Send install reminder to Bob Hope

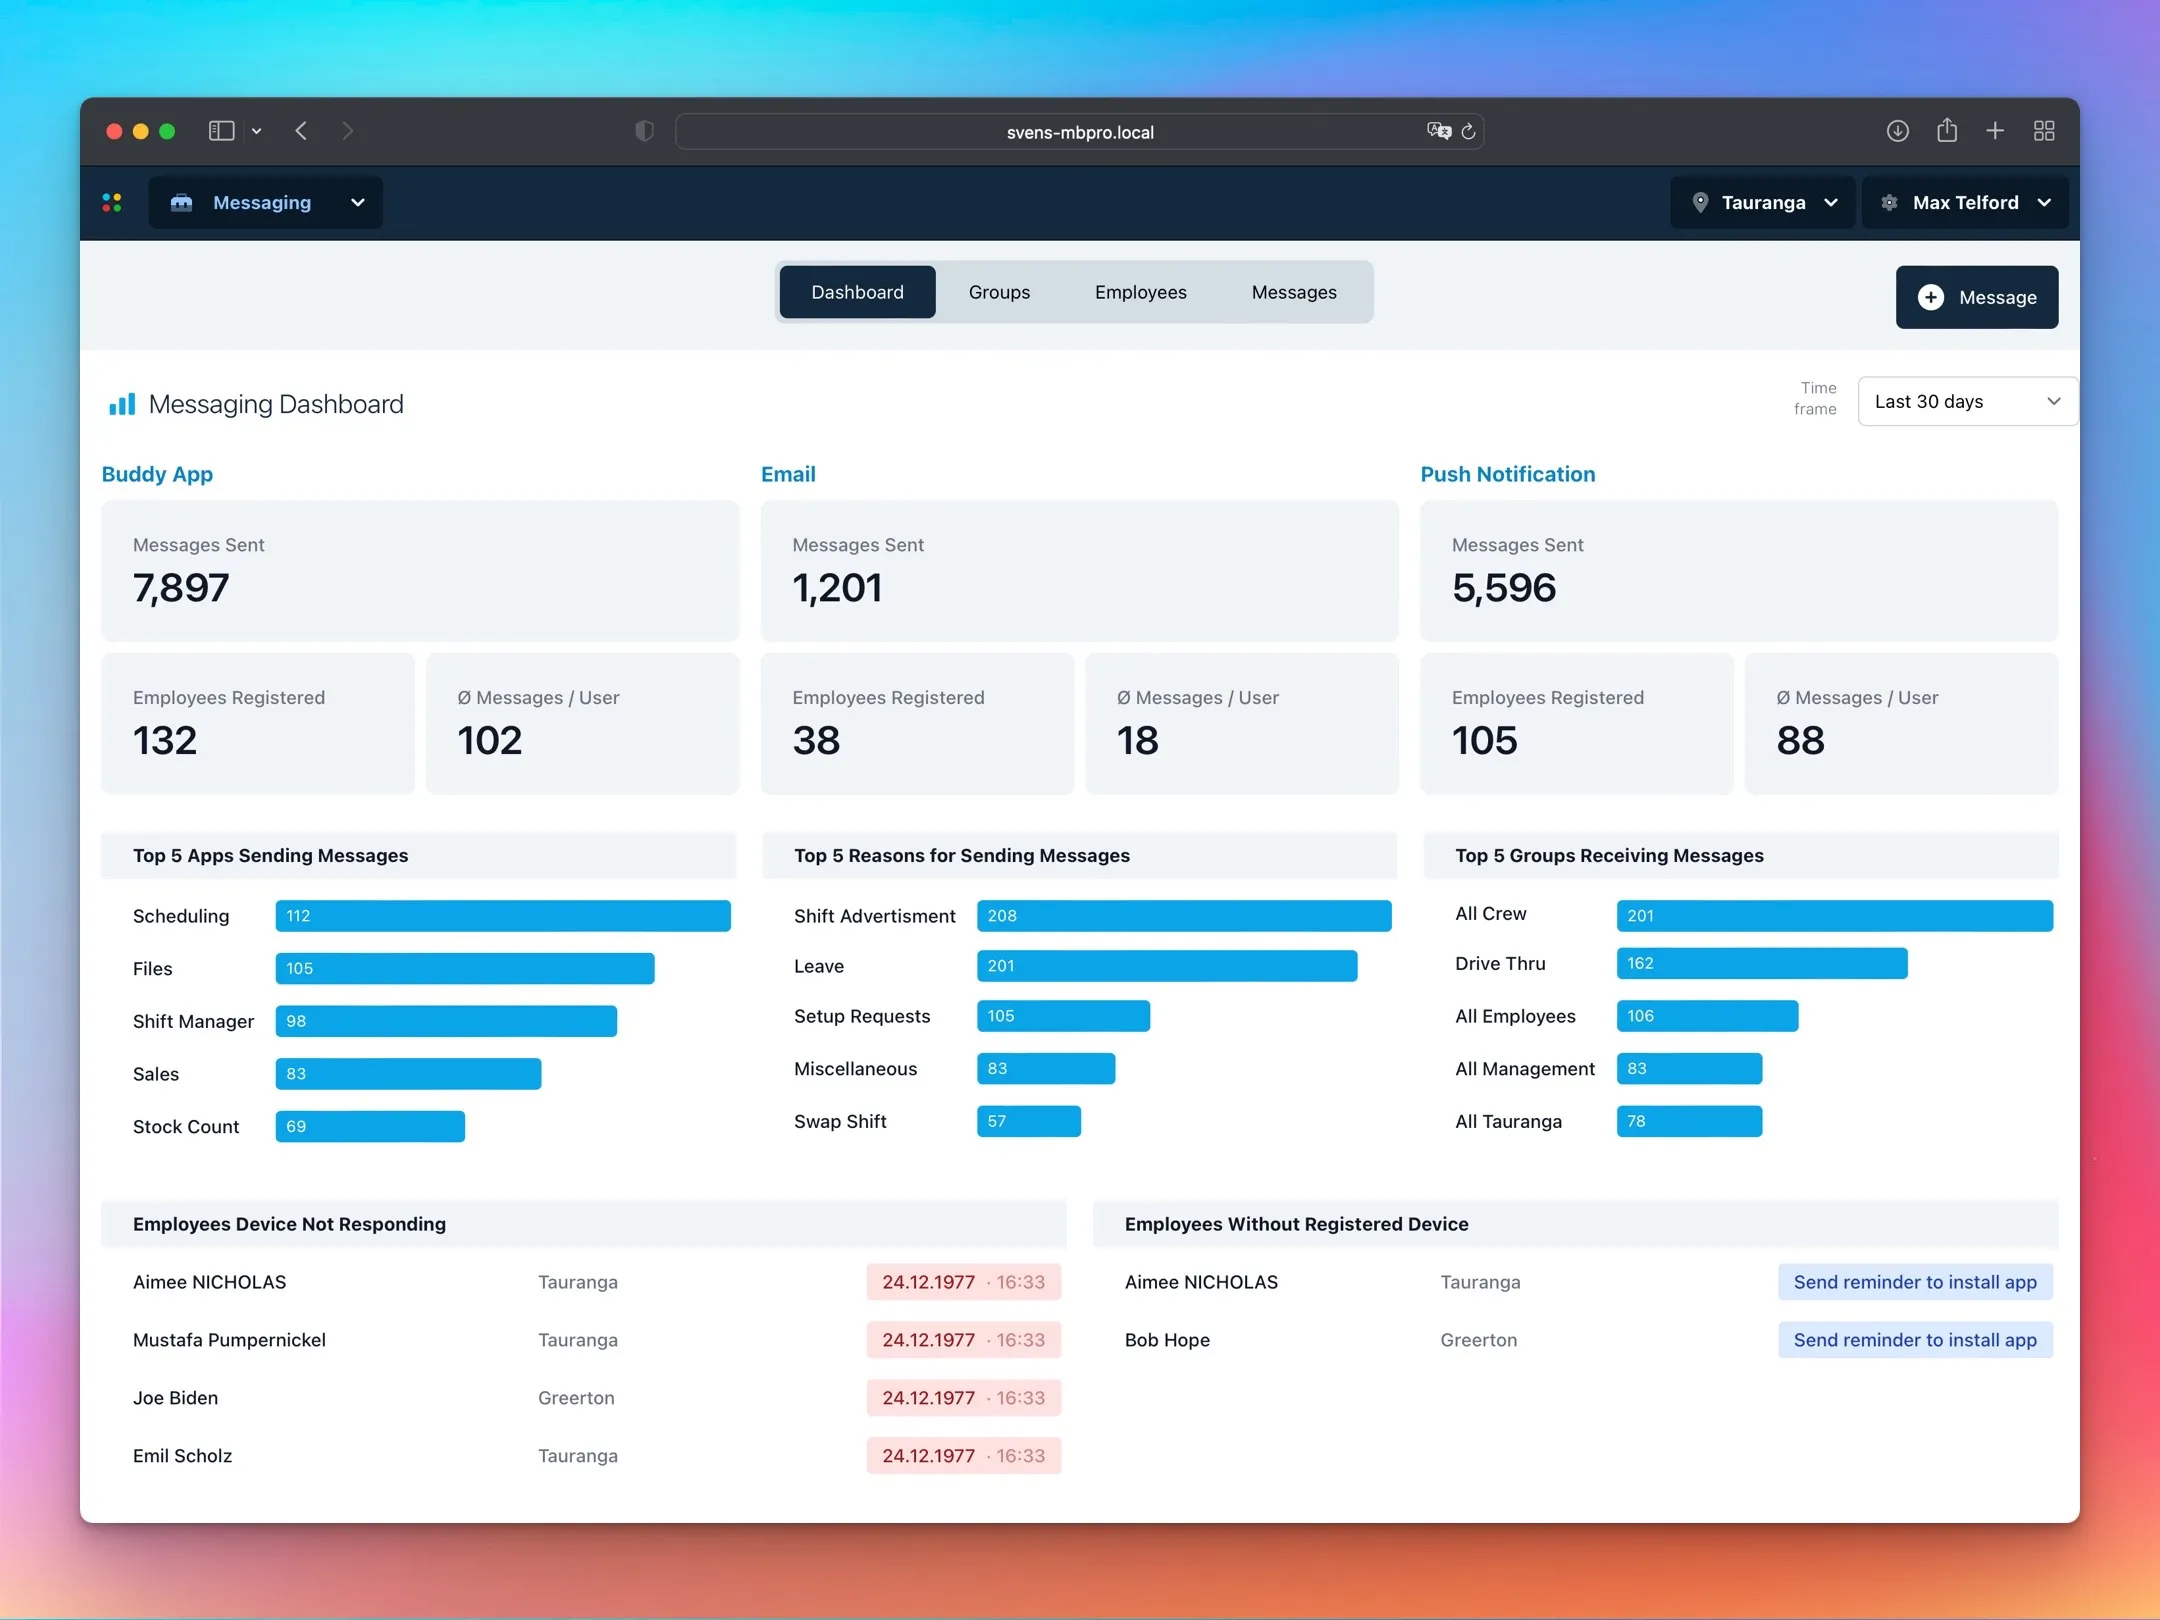pos(1915,1340)
